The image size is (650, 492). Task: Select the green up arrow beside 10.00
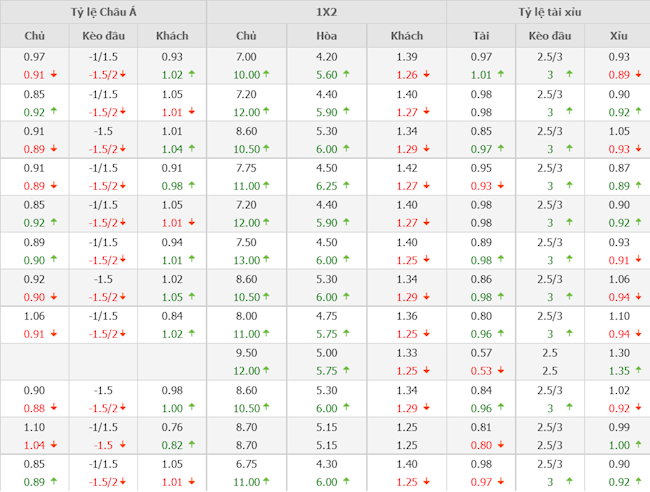coord(267,74)
